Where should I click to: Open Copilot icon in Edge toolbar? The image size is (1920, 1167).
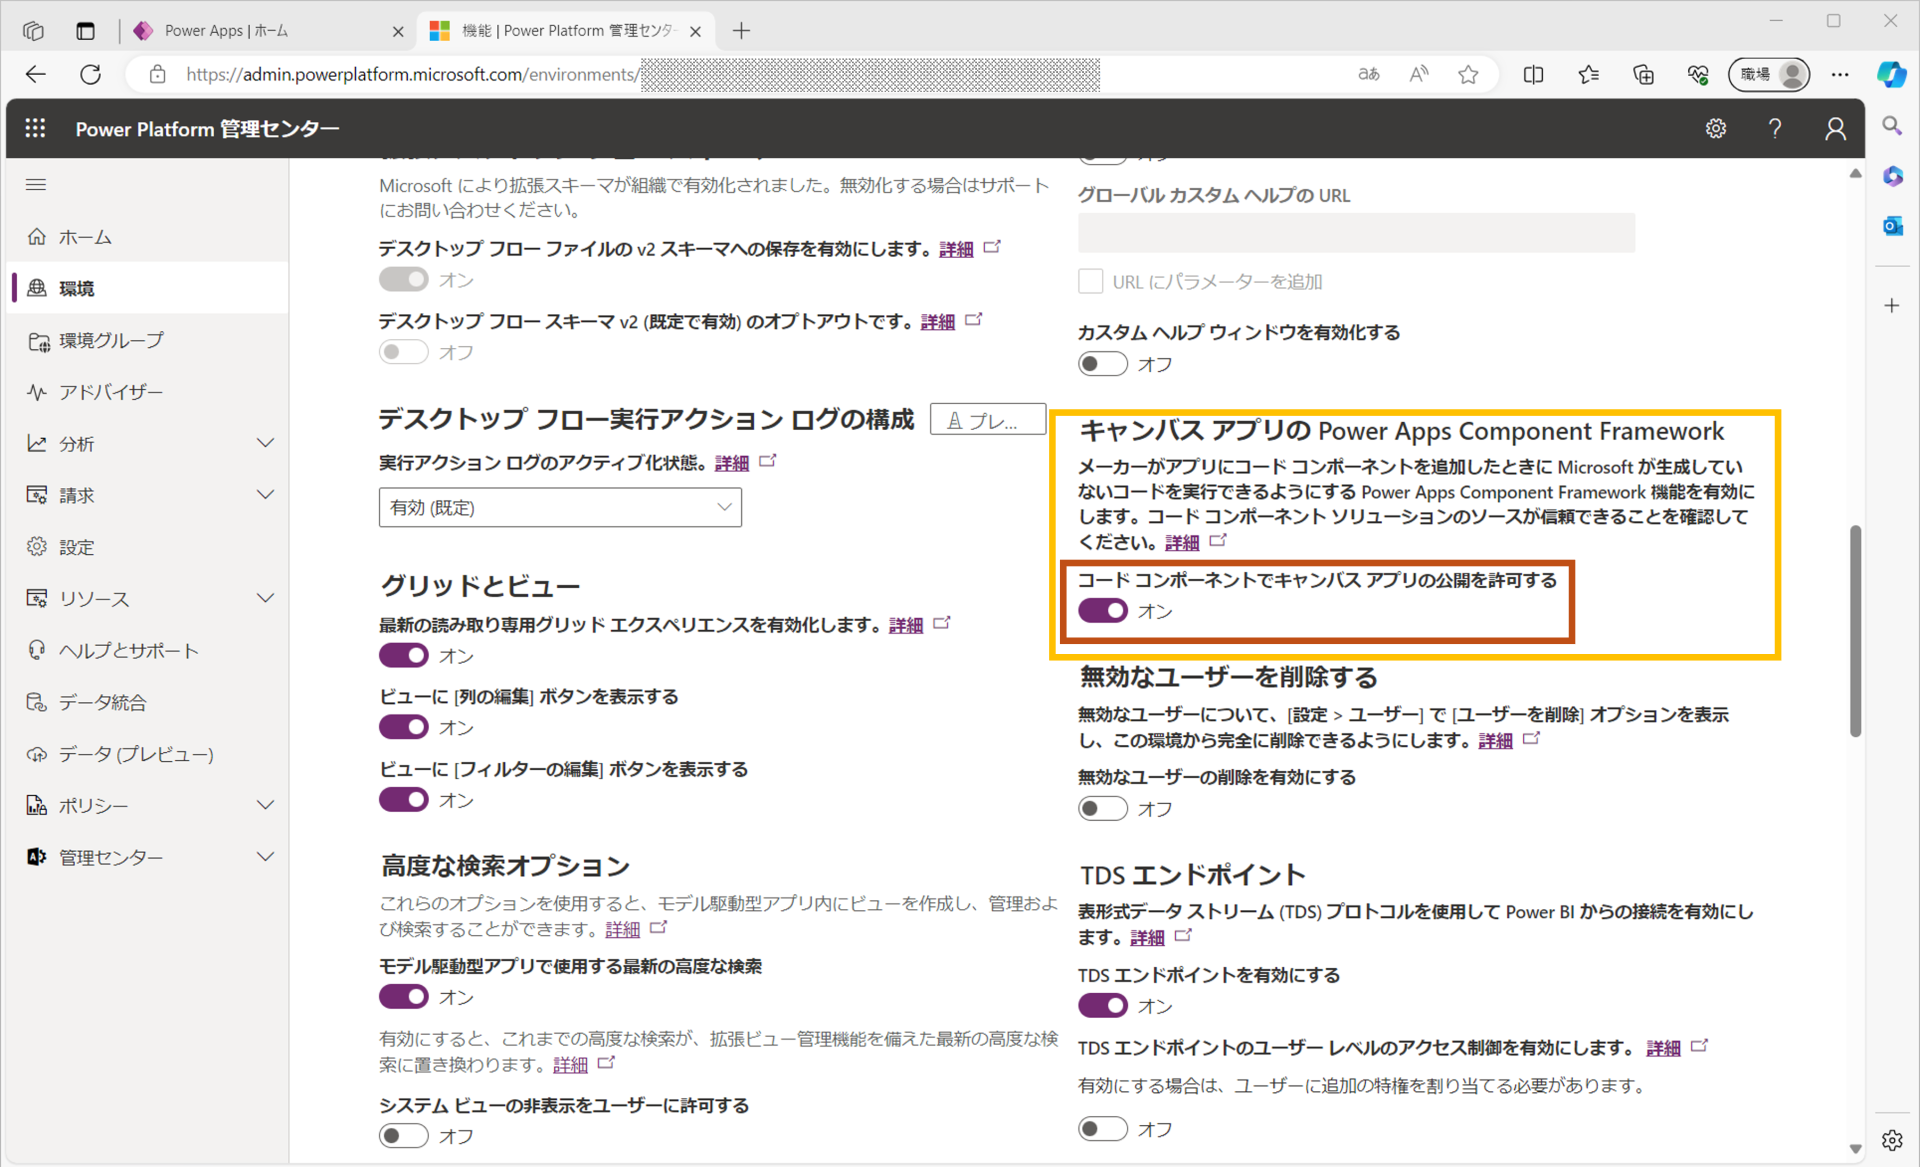pos(1891,74)
